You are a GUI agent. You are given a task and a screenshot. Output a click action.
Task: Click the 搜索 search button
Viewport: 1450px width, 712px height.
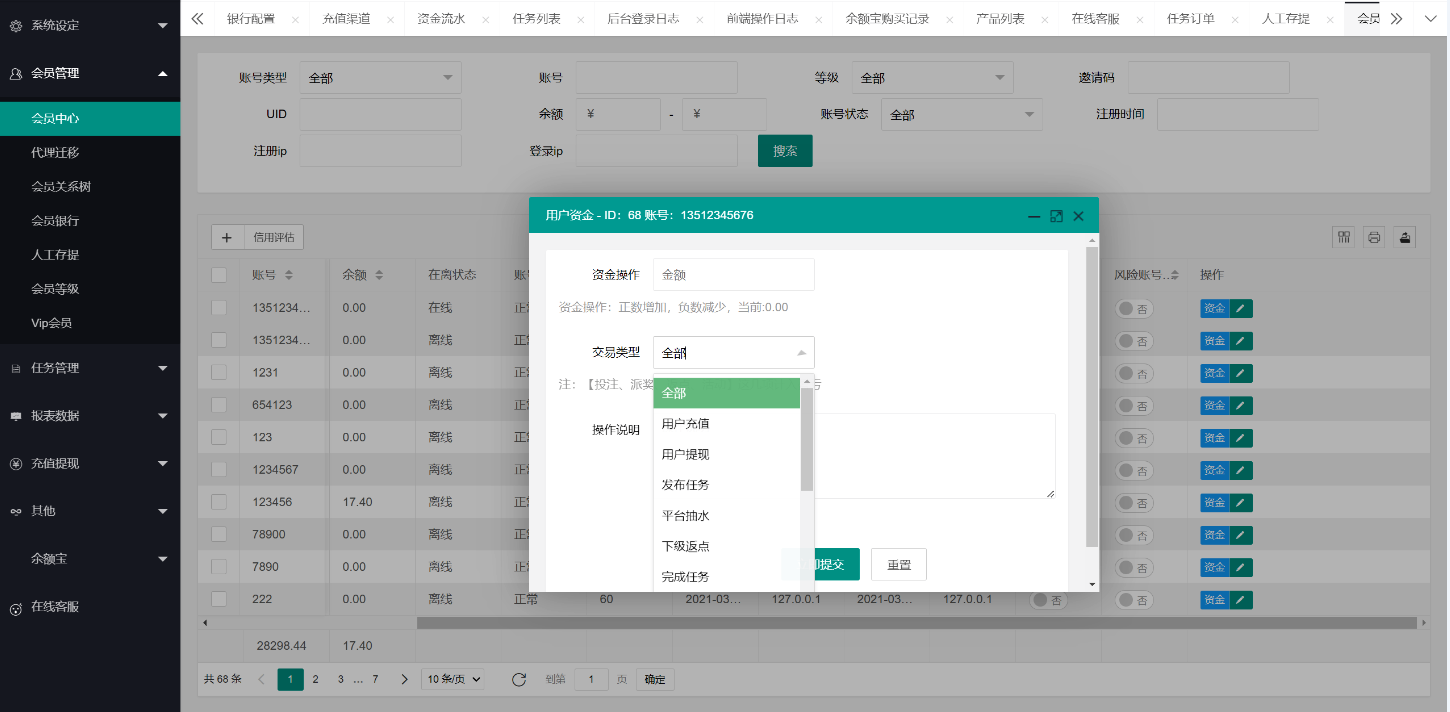point(784,150)
